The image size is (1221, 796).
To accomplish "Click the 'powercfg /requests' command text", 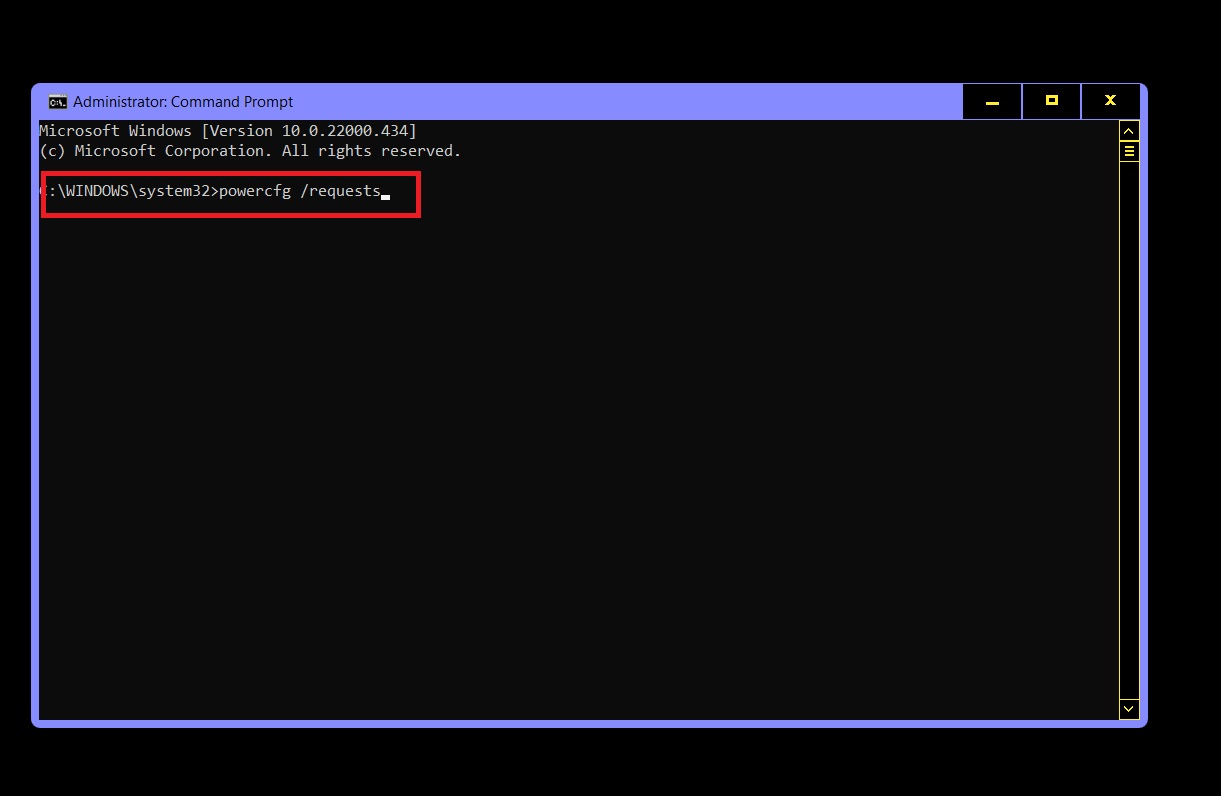I will pos(300,191).
